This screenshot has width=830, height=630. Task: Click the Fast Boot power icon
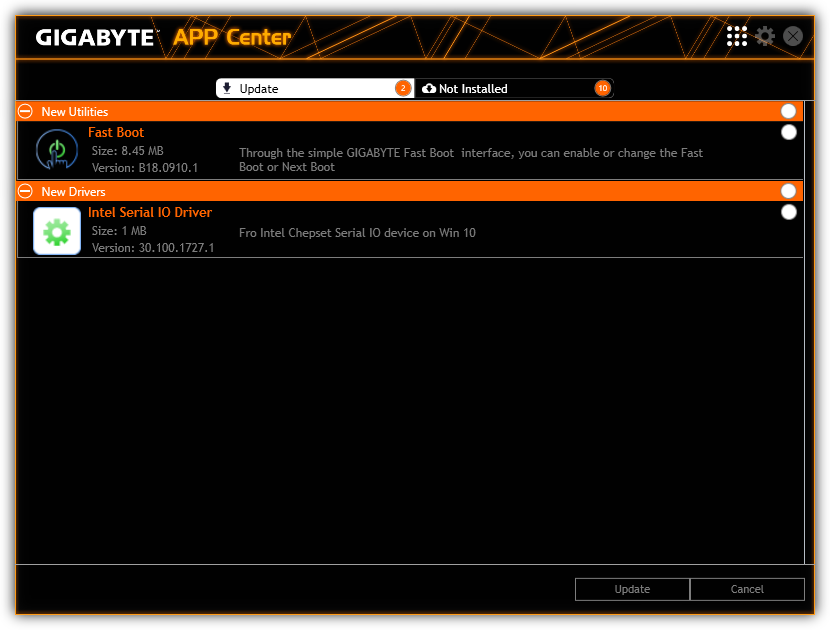click(x=57, y=150)
